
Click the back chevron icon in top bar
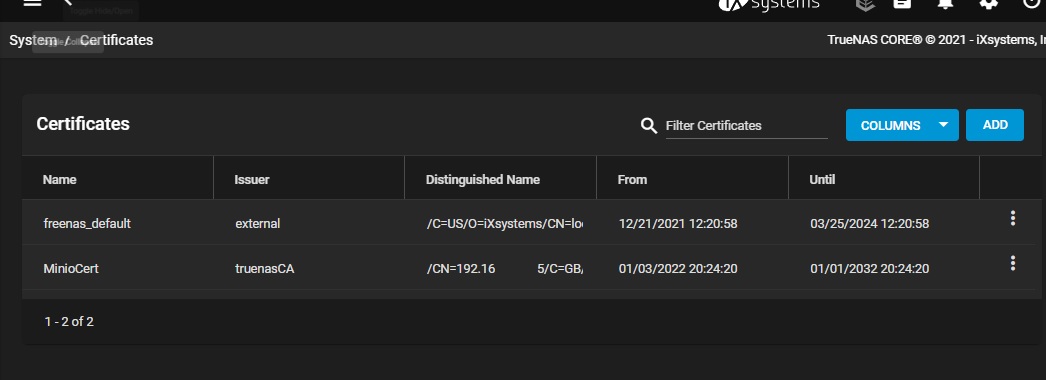[67, 2]
